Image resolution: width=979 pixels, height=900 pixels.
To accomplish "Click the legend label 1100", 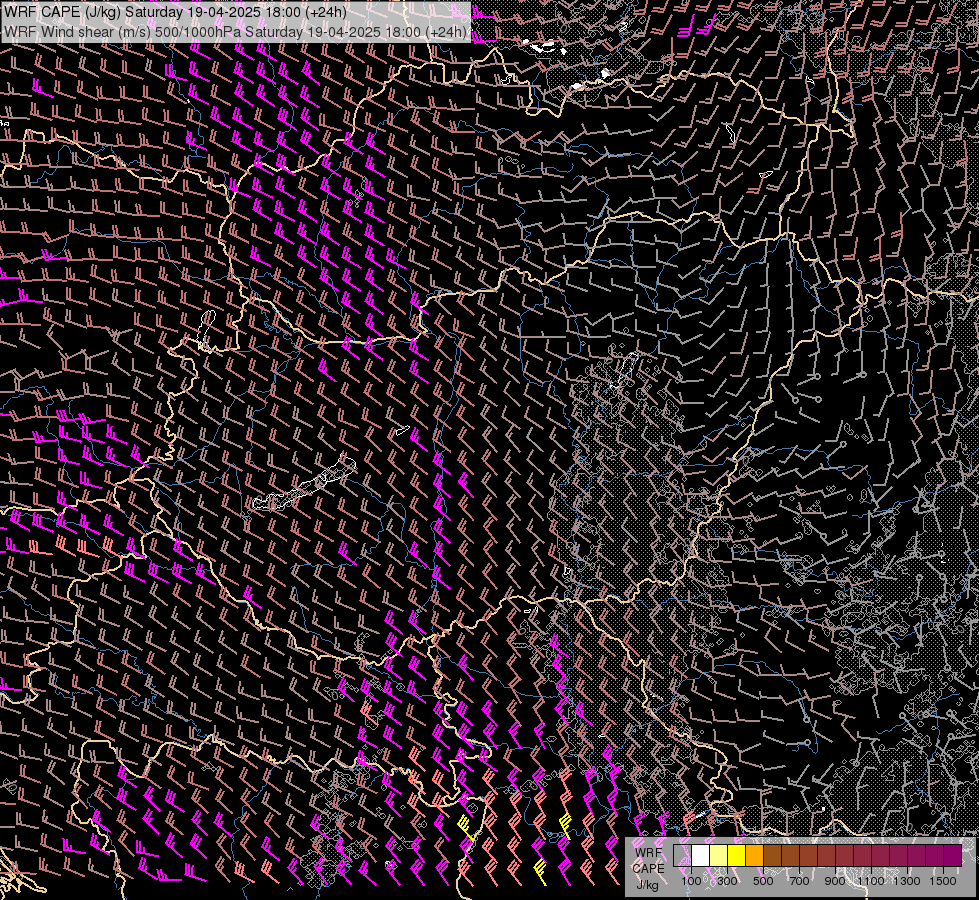I will pyautogui.click(x=871, y=881).
